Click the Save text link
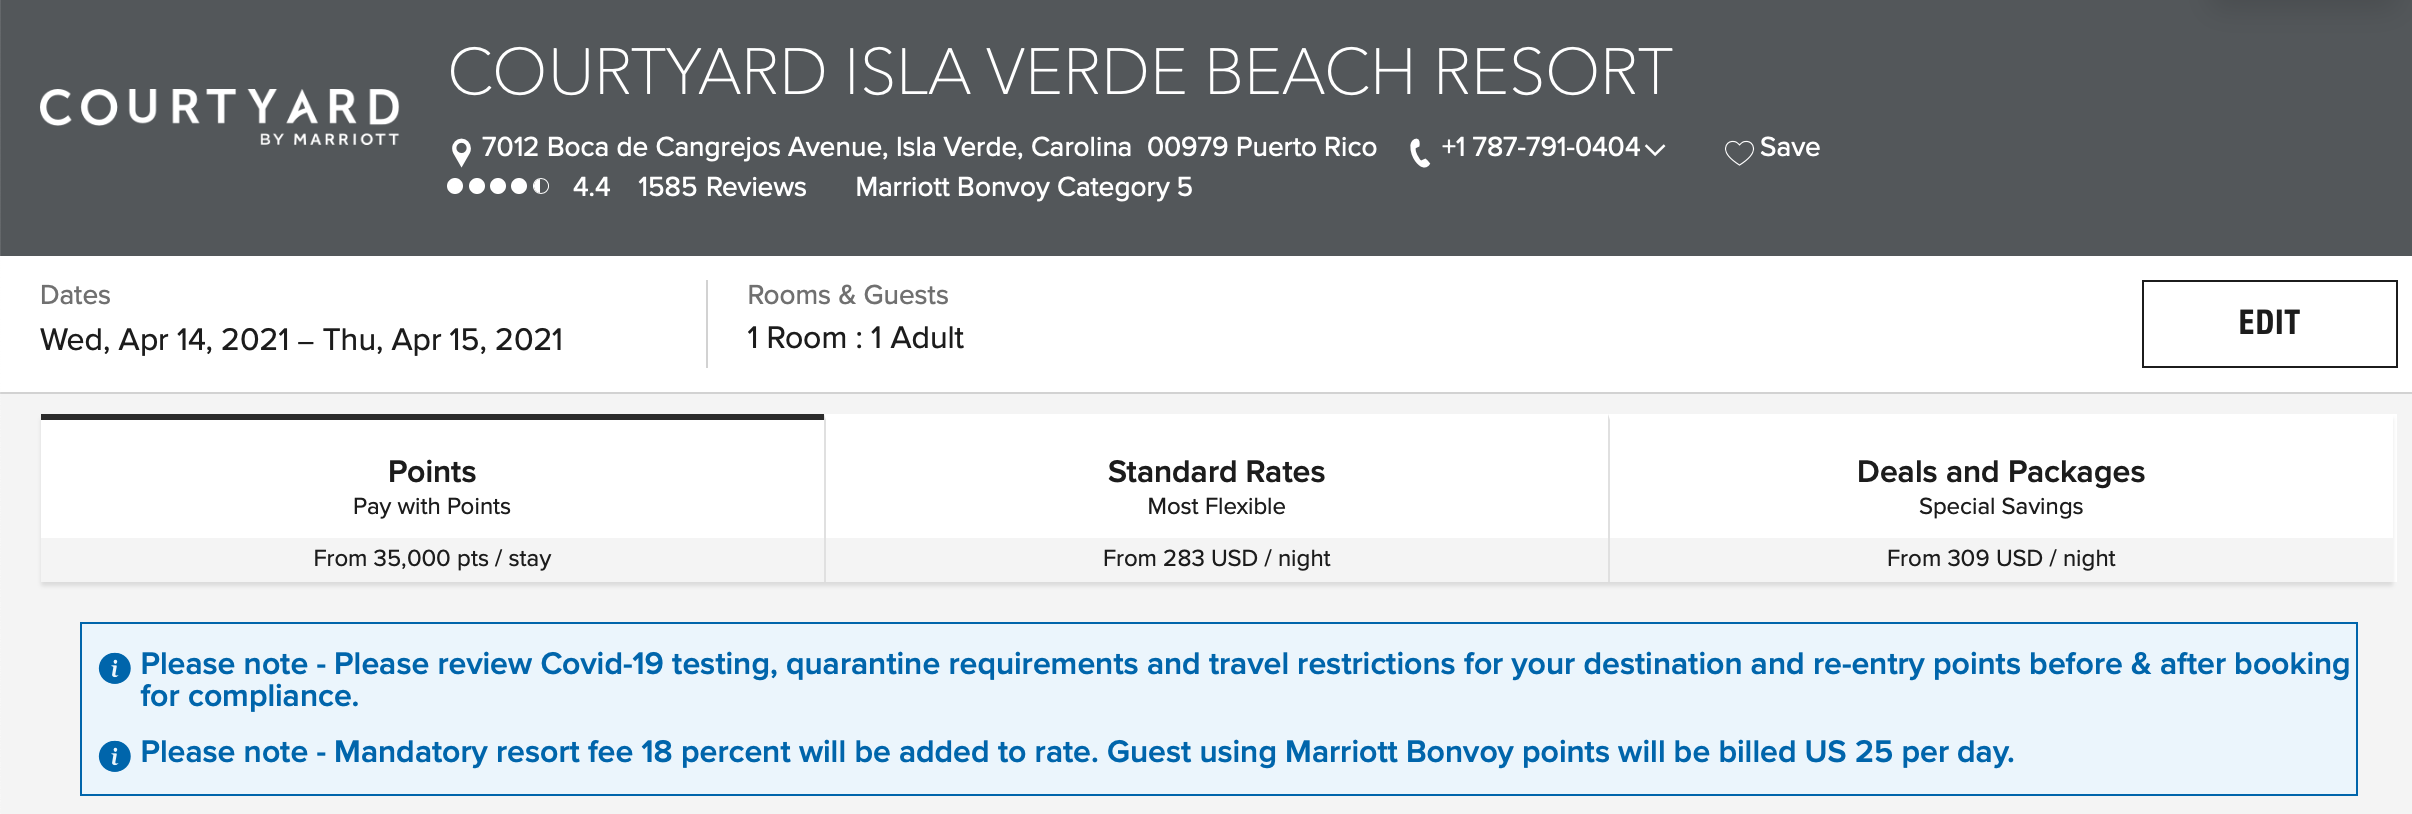2412x814 pixels. pos(1789,147)
